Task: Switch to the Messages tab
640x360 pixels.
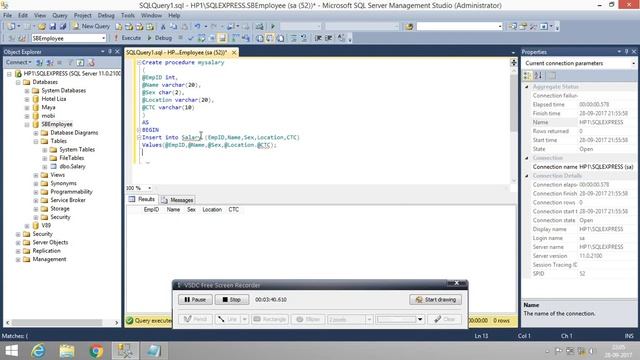Action: 177,200
